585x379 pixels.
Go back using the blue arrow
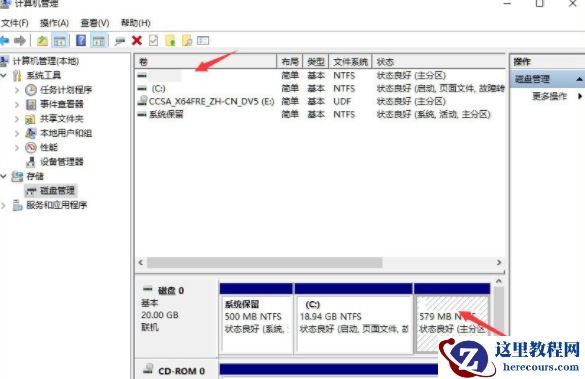(x=4, y=40)
